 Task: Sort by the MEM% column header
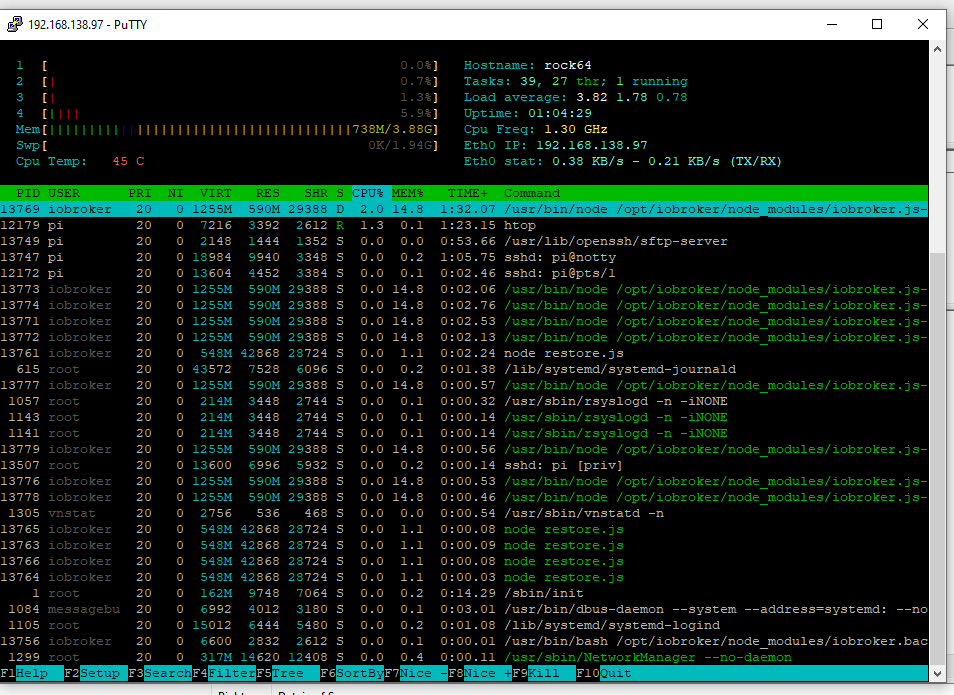pos(407,193)
